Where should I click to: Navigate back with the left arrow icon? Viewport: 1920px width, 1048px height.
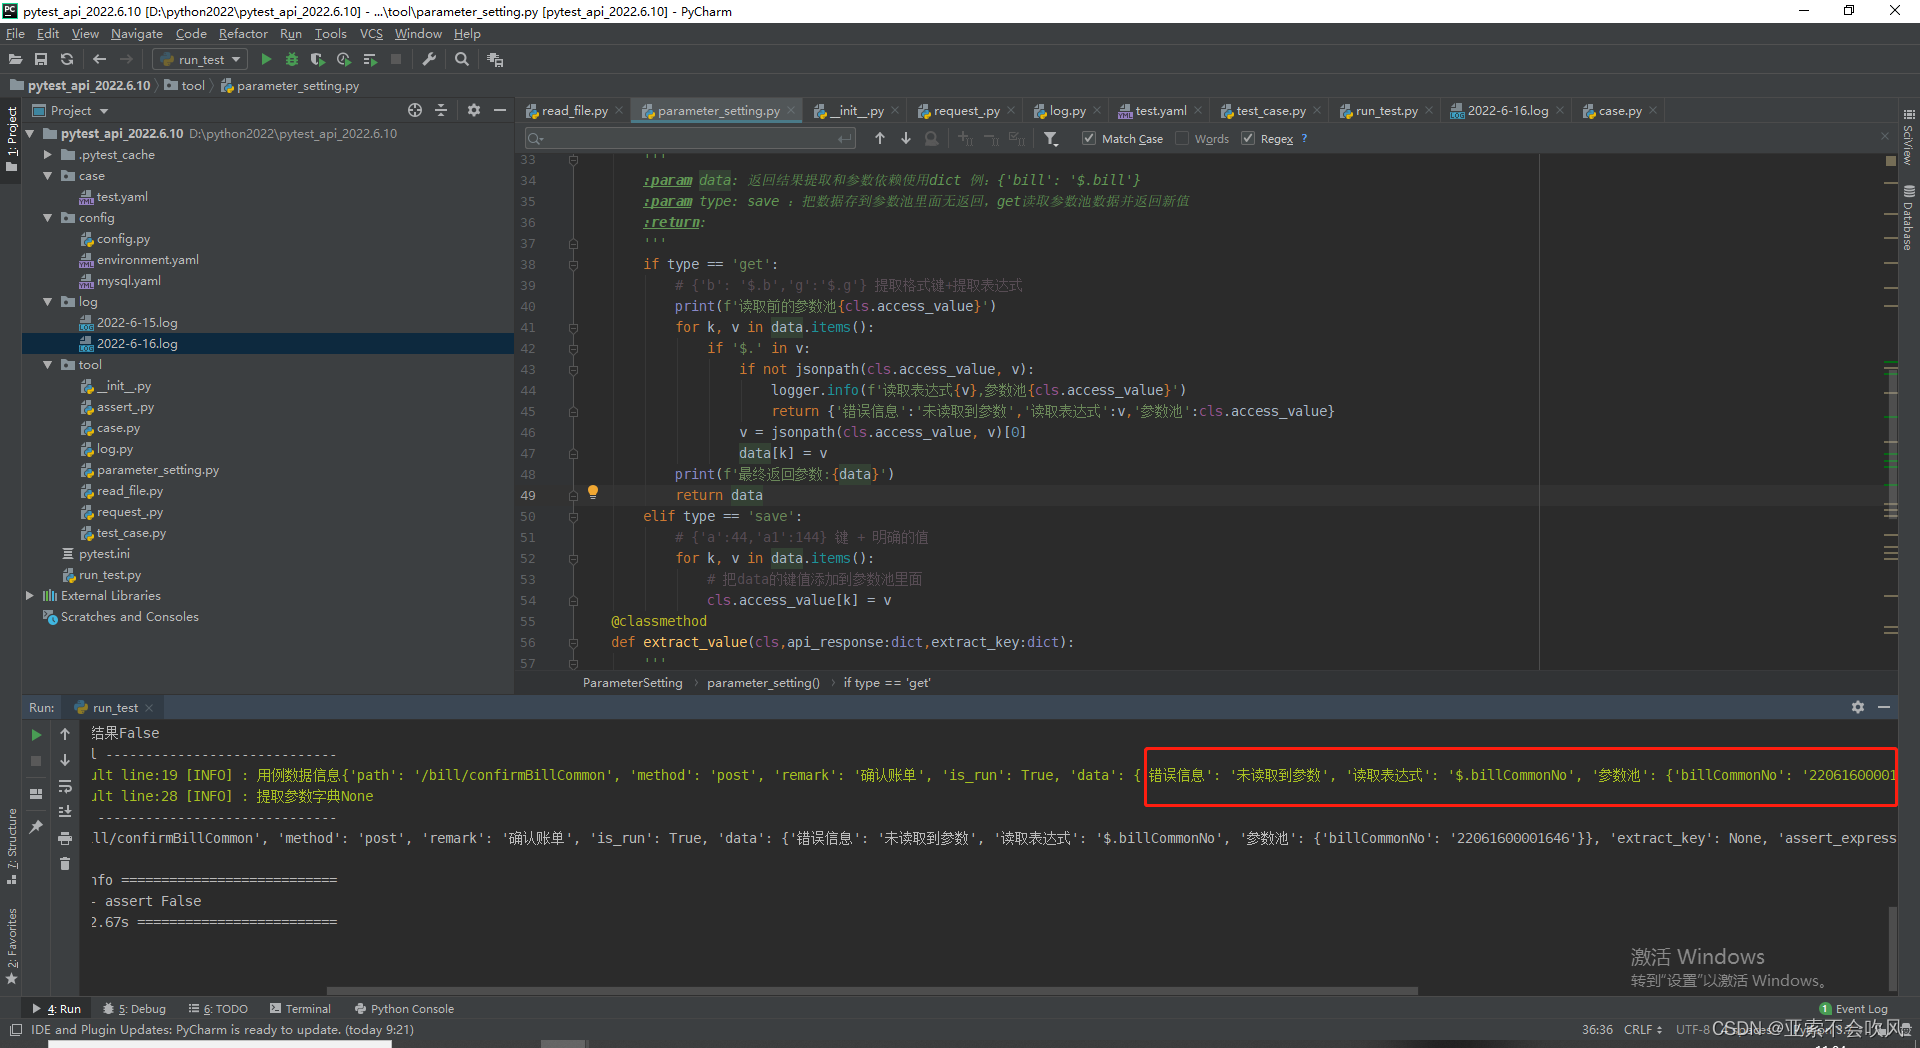point(99,59)
